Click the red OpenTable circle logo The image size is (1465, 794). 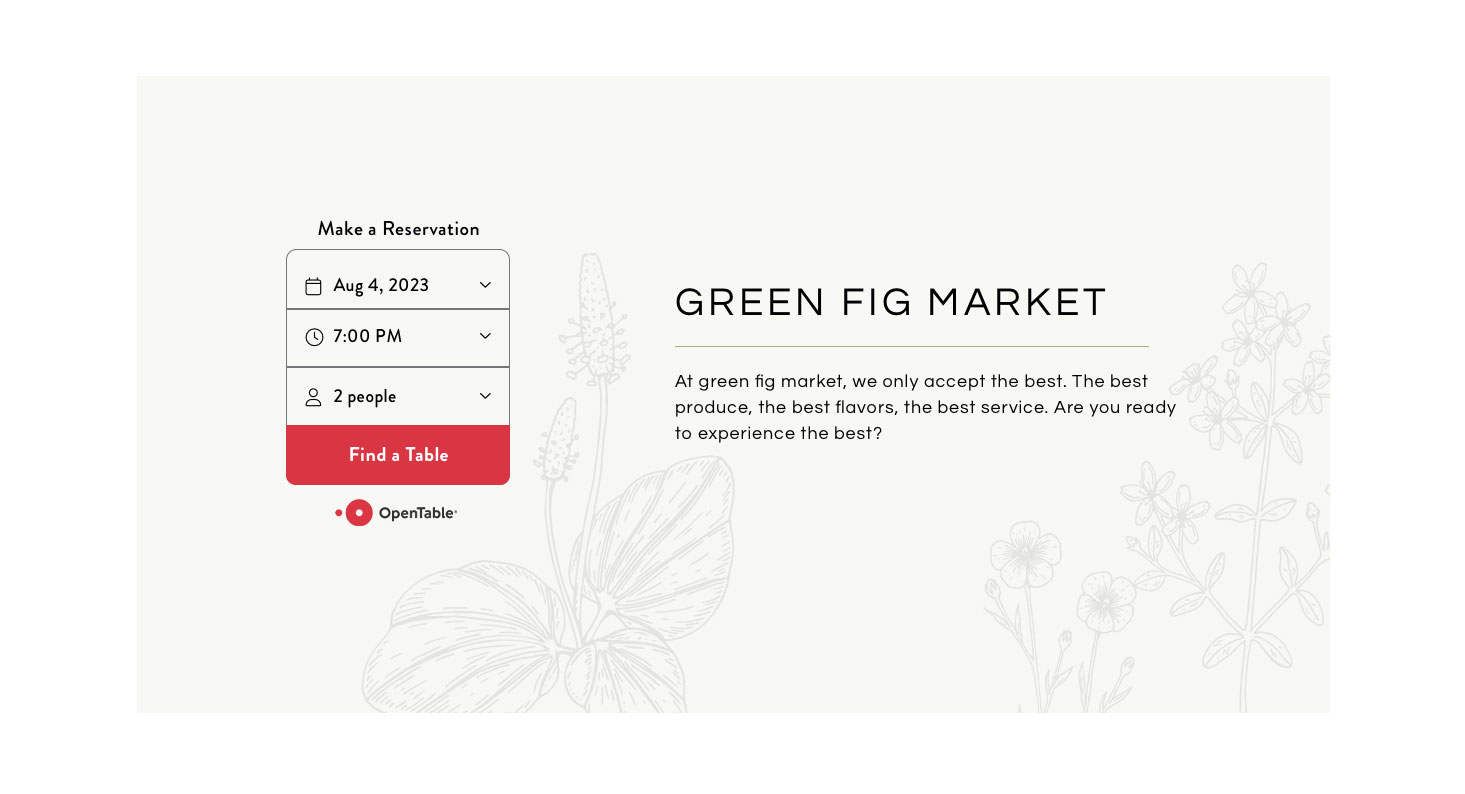[359, 513]
